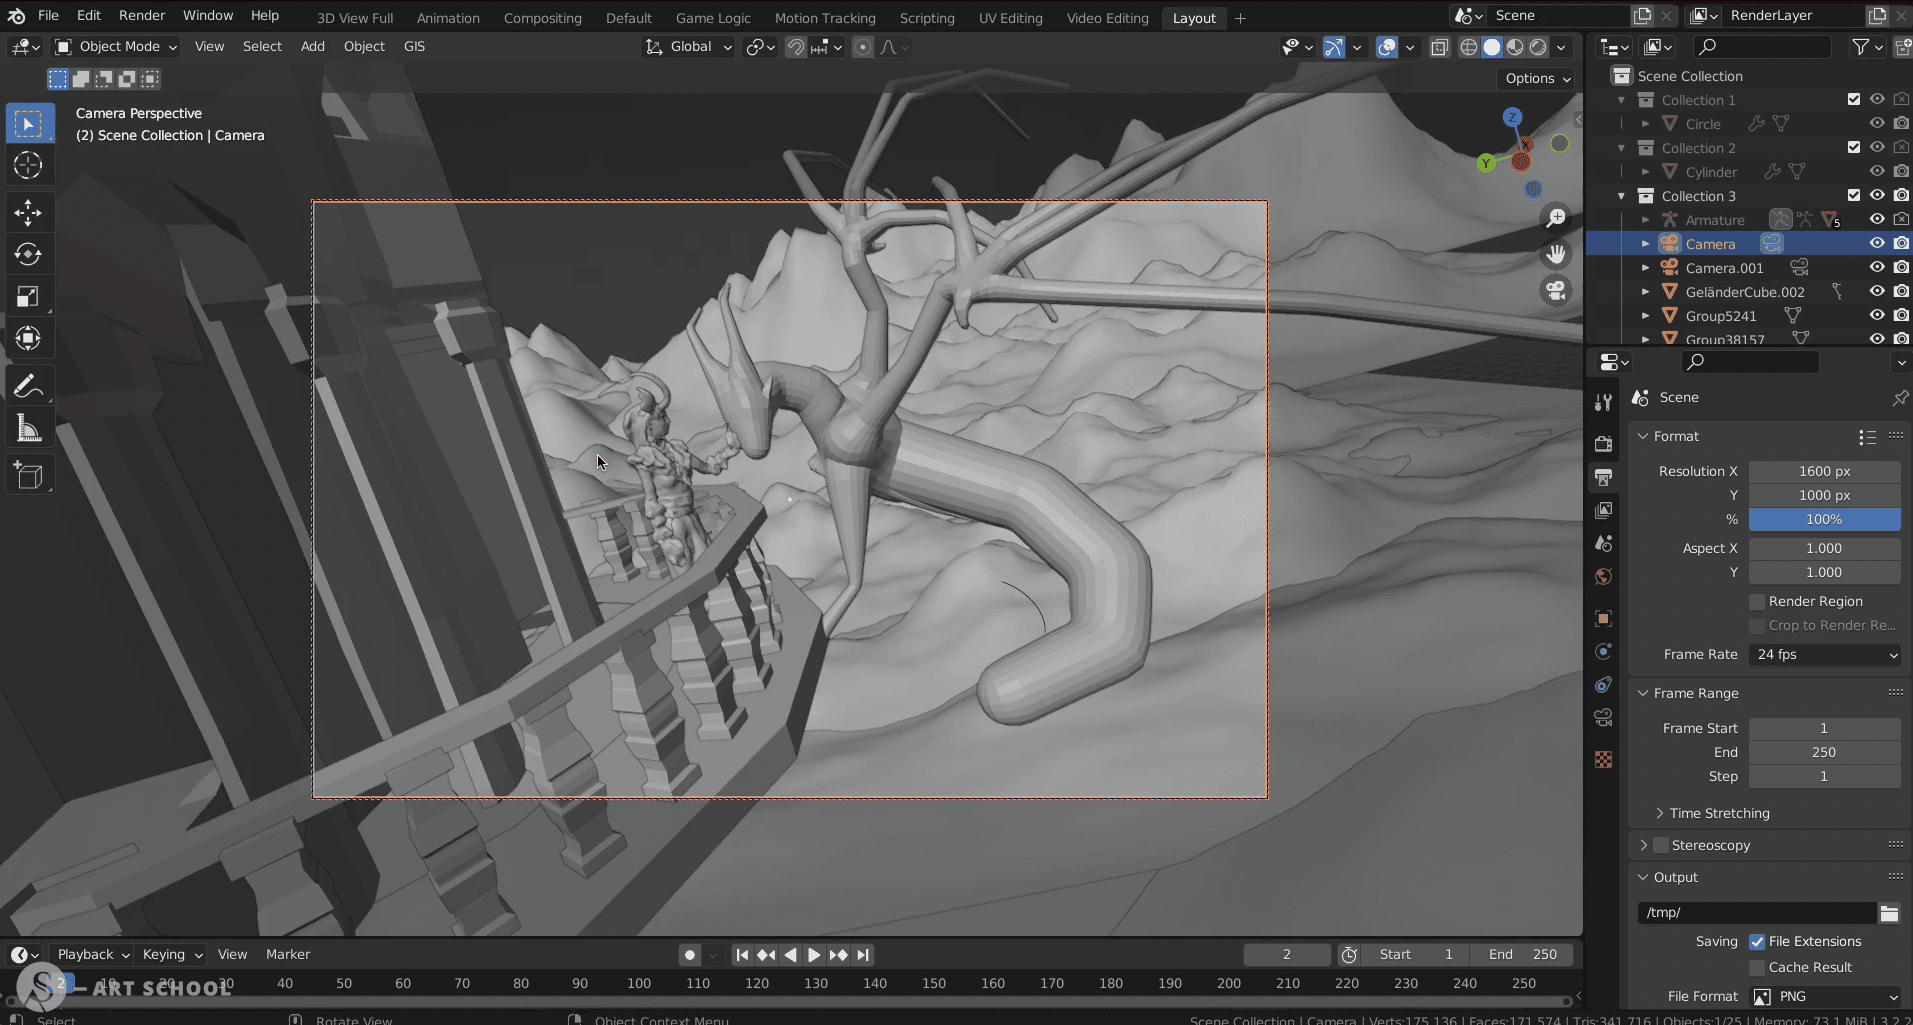Click the pan view hand icon
This screenshot has height=1025, width=1913.
[x=1556, y=254]
